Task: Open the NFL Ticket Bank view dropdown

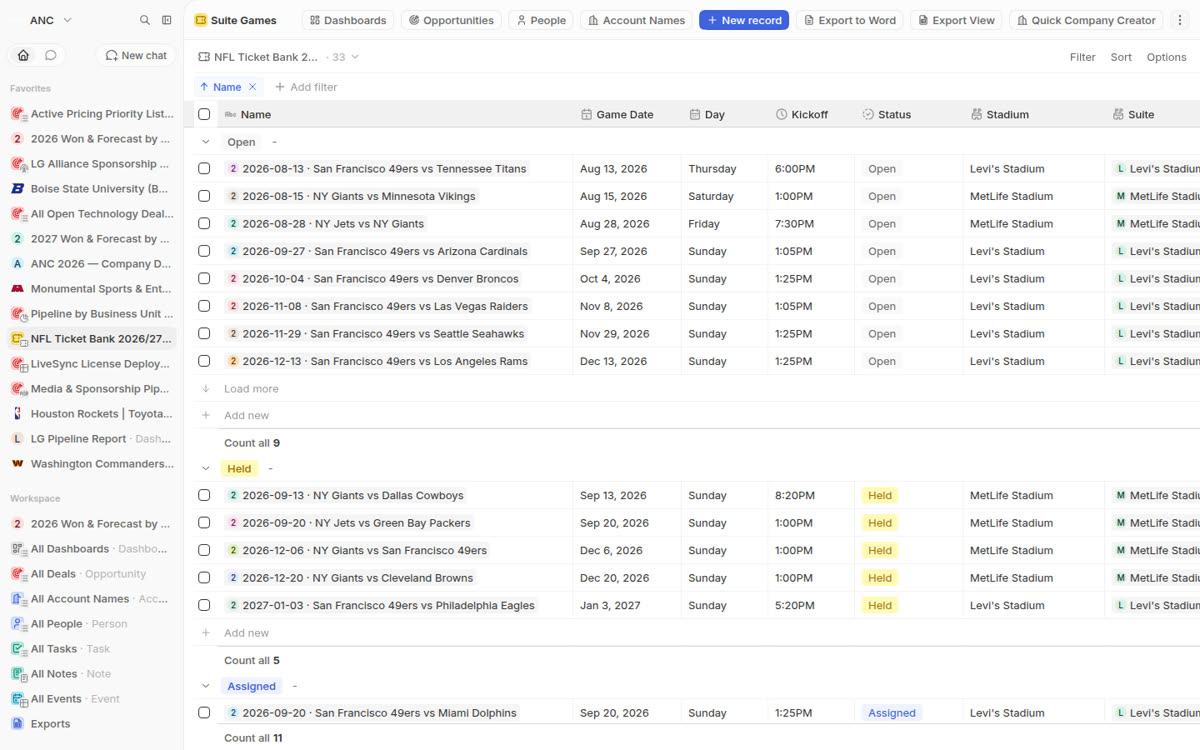Action: click(279, 57)
